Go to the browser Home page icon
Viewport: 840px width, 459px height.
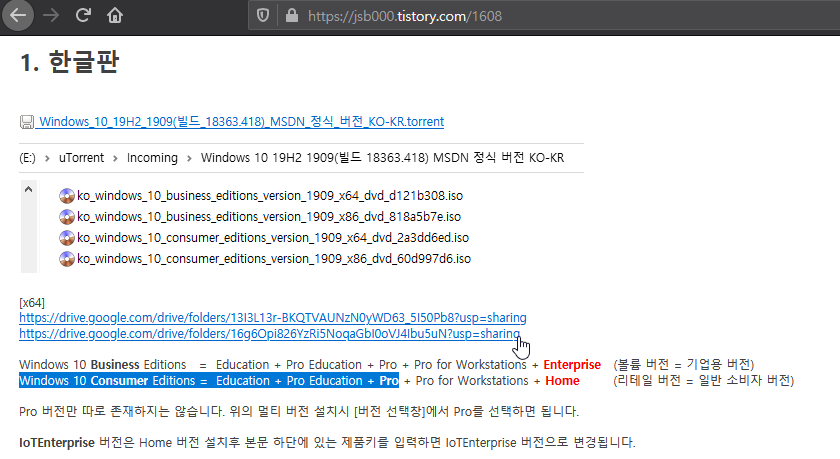[x=115, y=15]
